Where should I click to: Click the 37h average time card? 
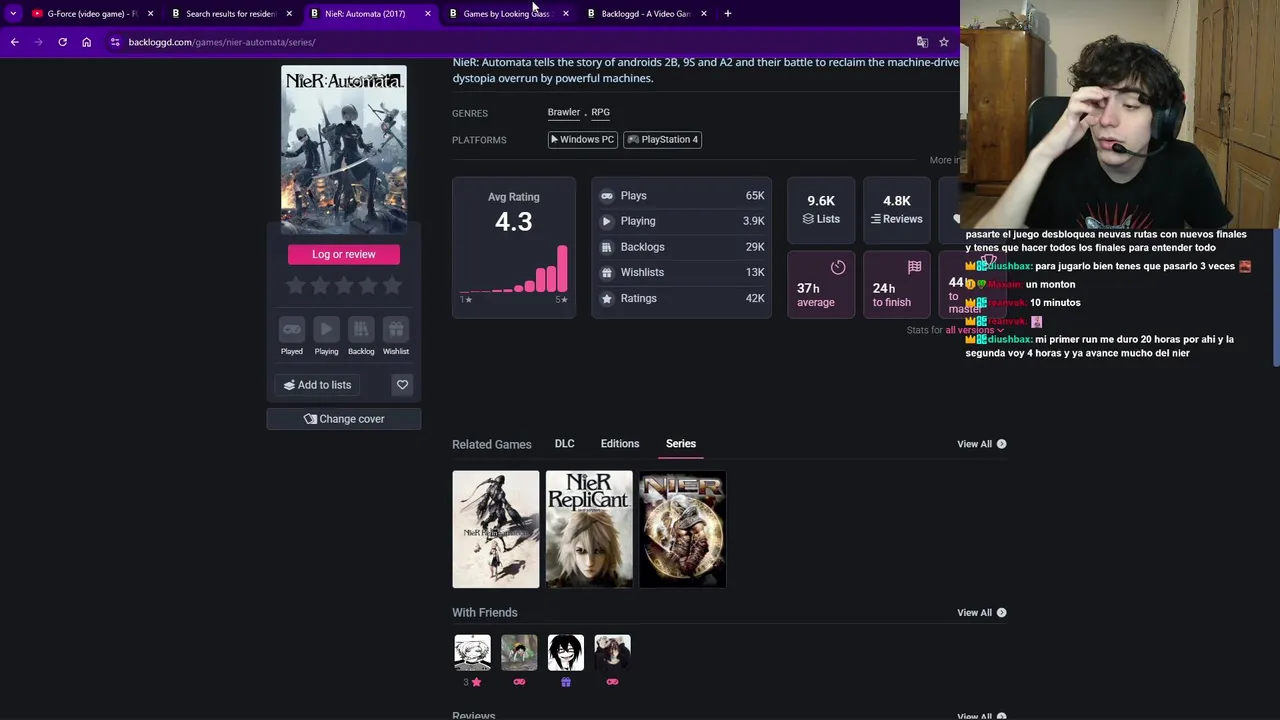pos(821,284)
